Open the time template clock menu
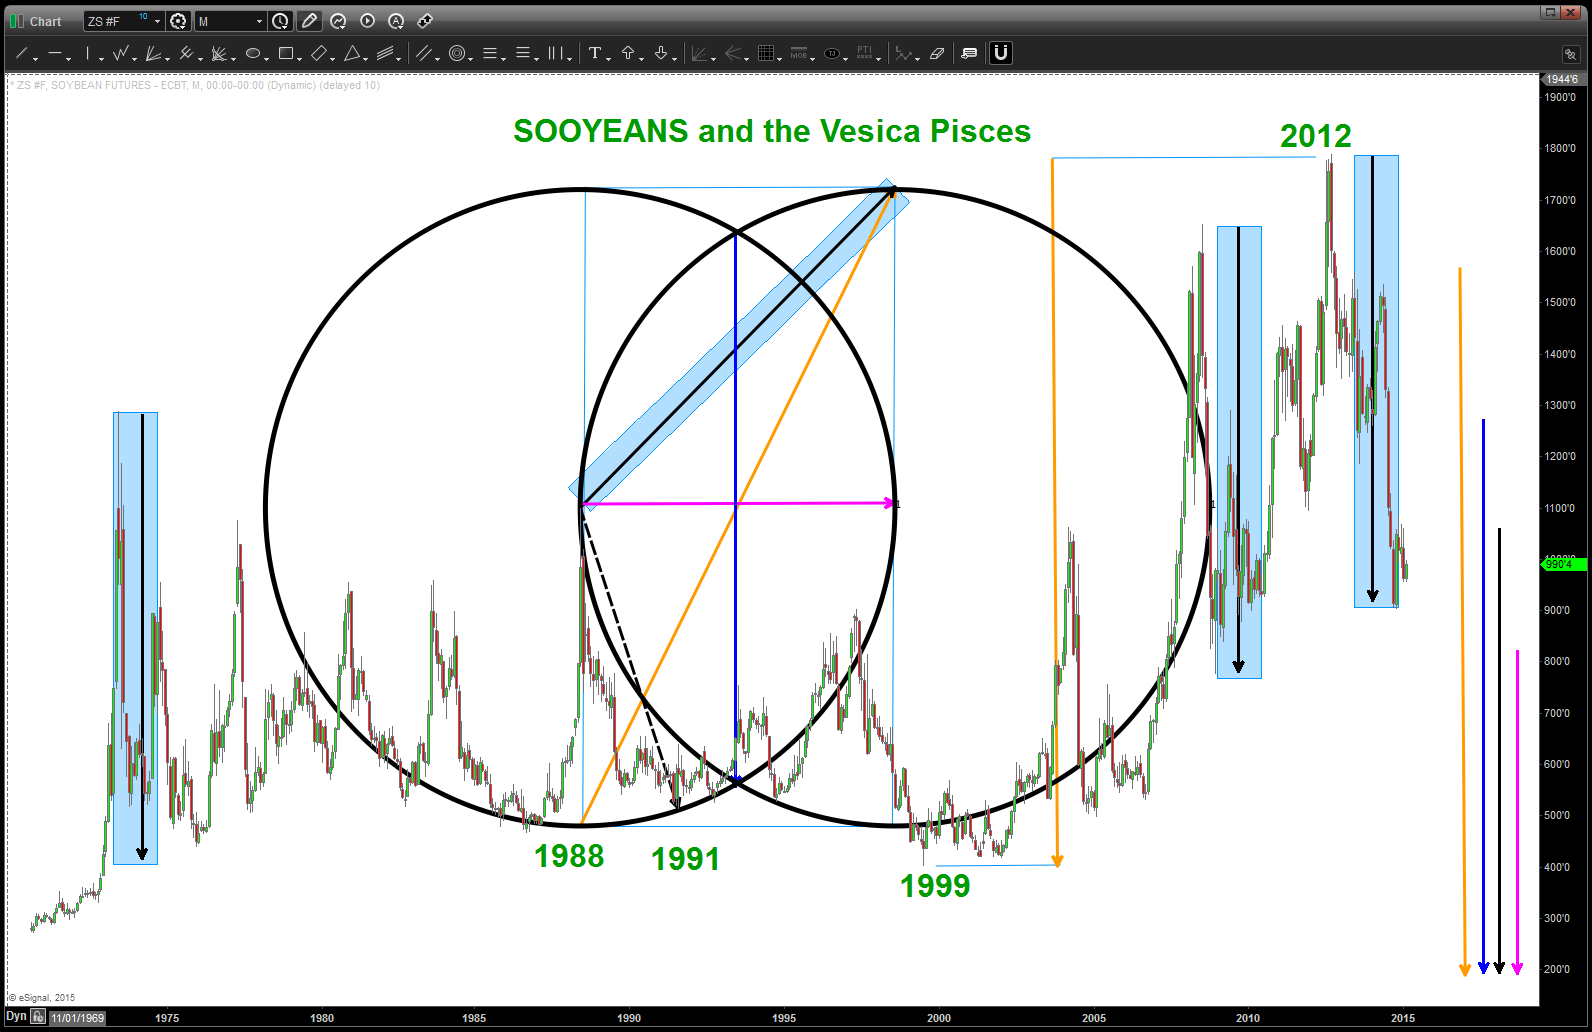Image resolution: width=1592 pixels, height=1032 pixels. [x=281, y=21]
